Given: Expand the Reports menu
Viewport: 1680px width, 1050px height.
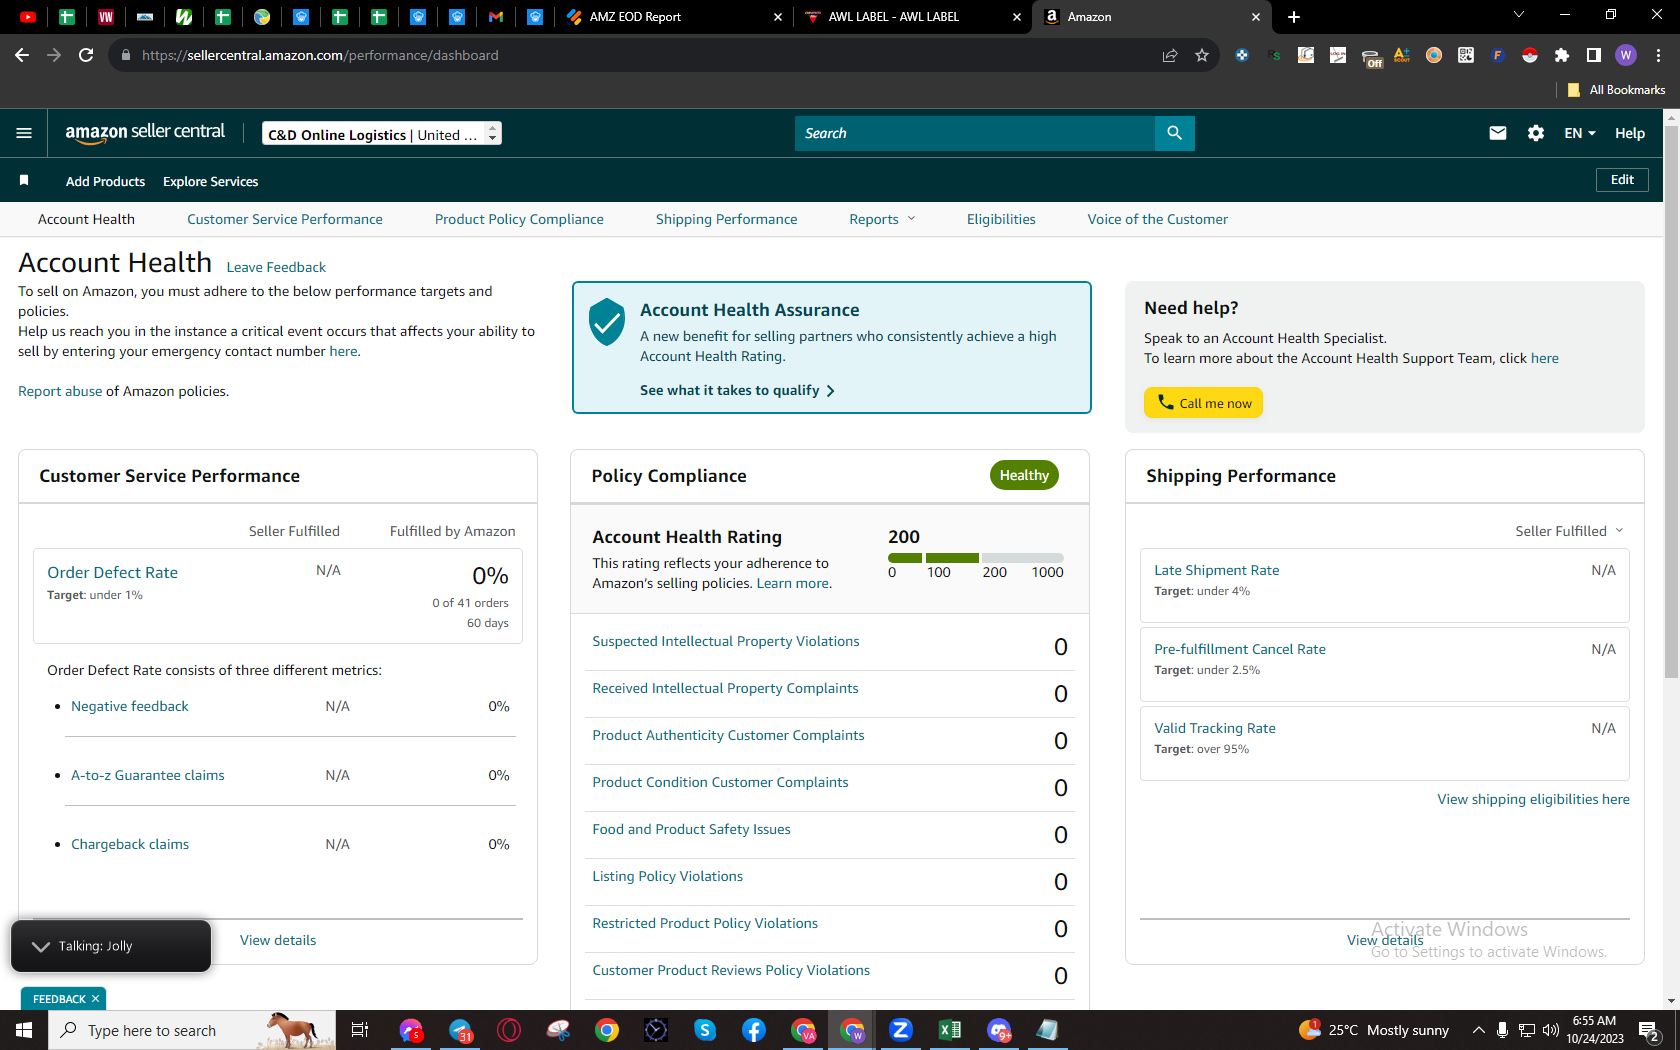Looking at the screenshot, I should pos(882,219).
